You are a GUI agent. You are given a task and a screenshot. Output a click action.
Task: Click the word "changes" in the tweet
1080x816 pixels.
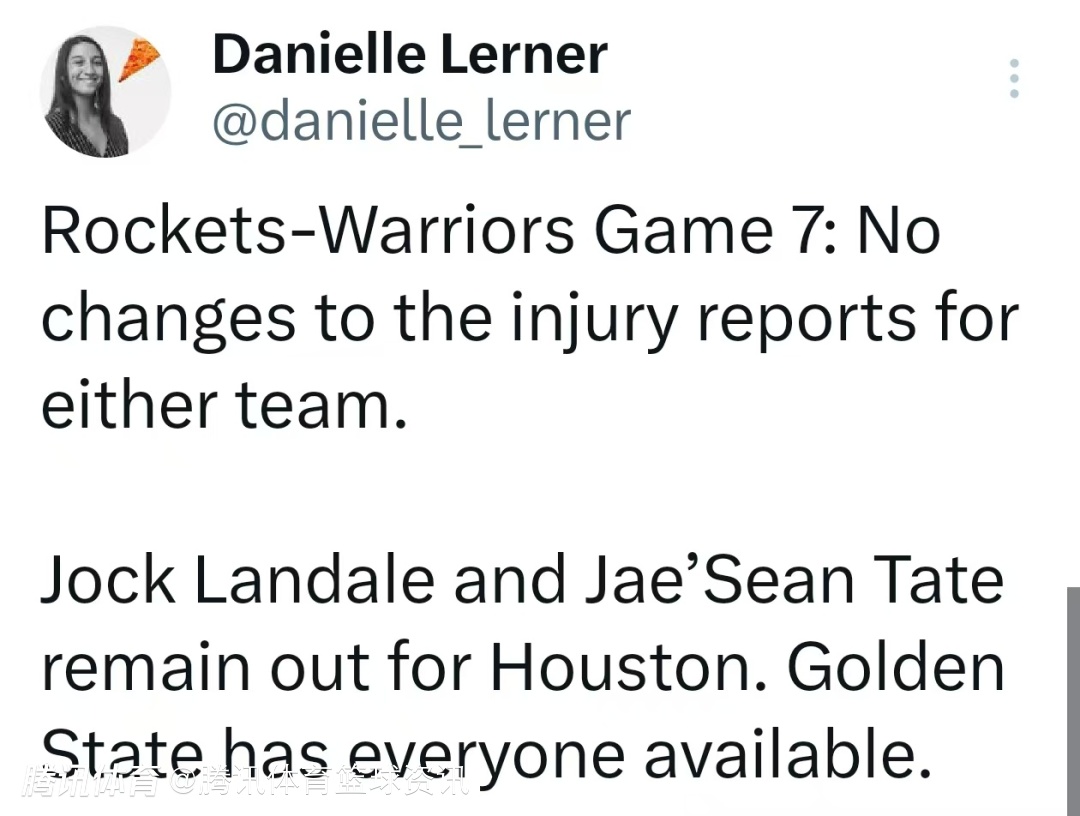[169, 318]
